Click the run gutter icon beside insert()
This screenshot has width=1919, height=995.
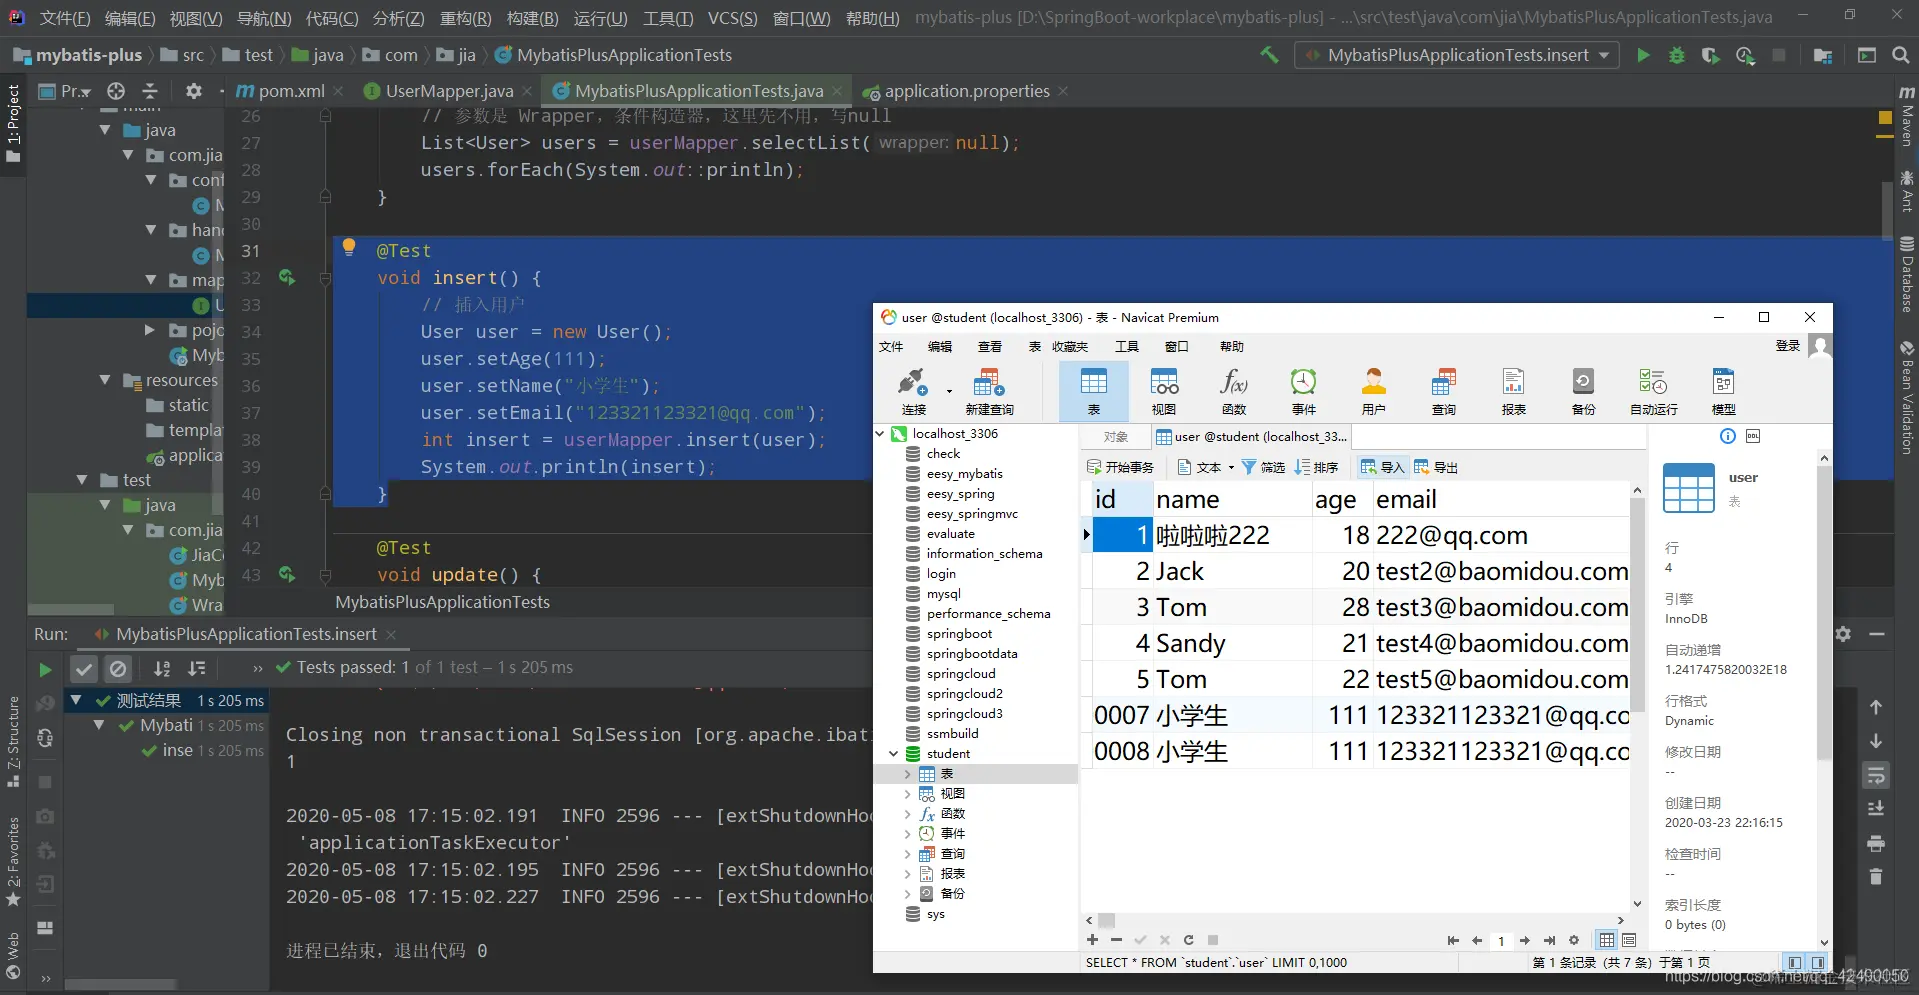pyautogui.click(x=287, y=278)
